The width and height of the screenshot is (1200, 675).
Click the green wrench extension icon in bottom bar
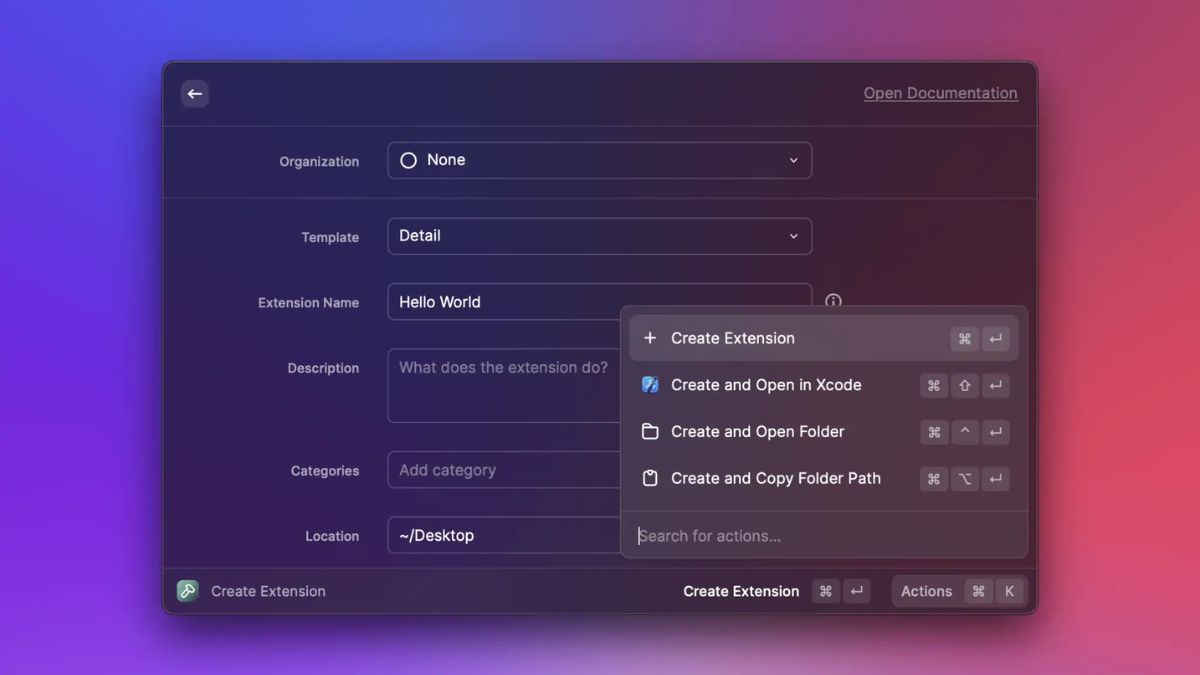(188, 591)
